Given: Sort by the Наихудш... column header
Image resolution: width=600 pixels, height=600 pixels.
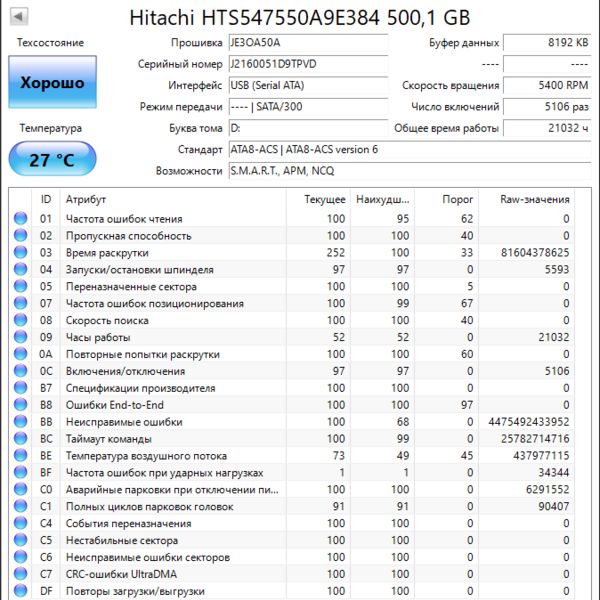Looking at the screenshot, I should 382,199.
